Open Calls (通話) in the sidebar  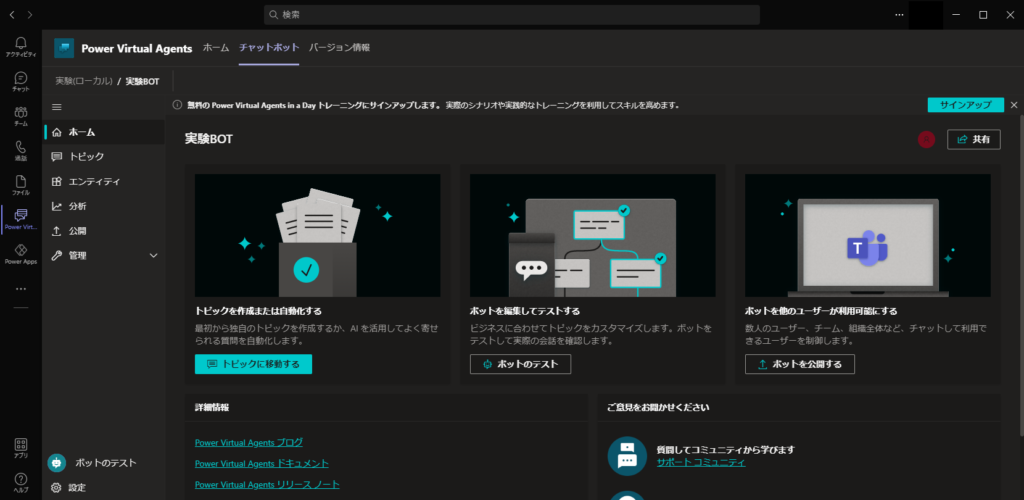21,151
